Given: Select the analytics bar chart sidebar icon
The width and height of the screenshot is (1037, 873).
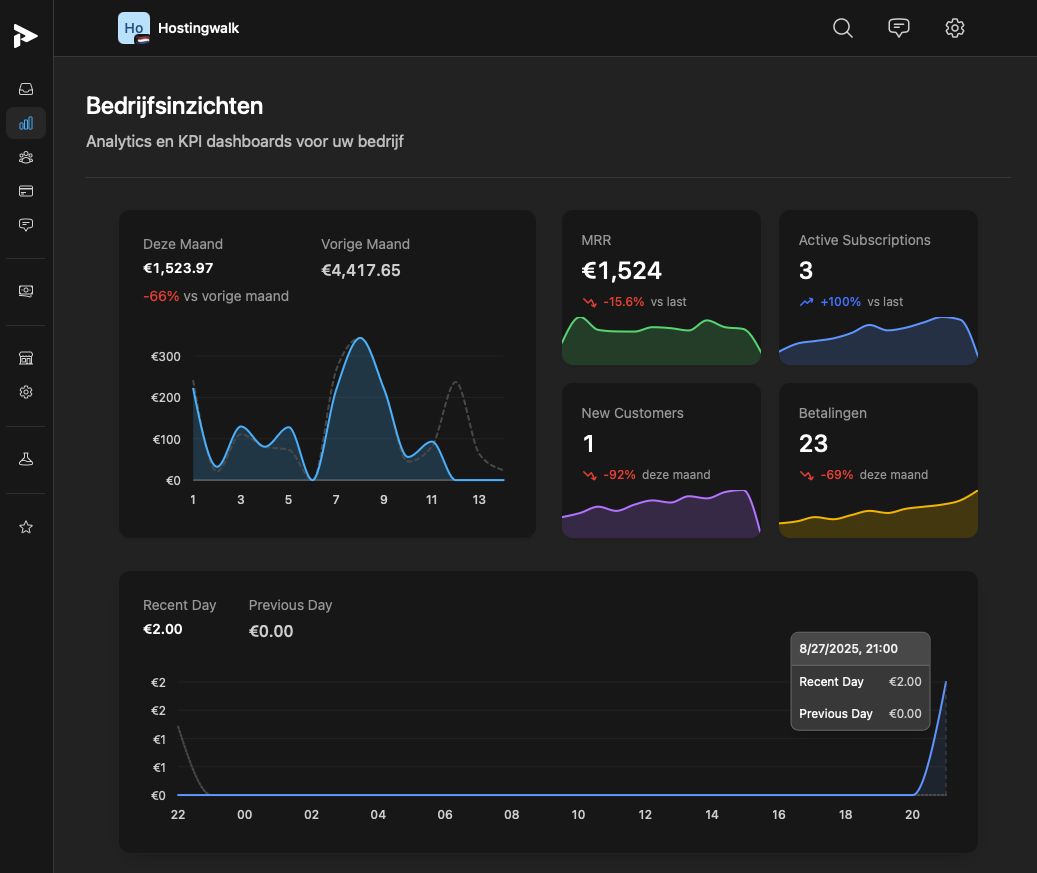Looking at the screenshot, I should [x=26, y=123].
